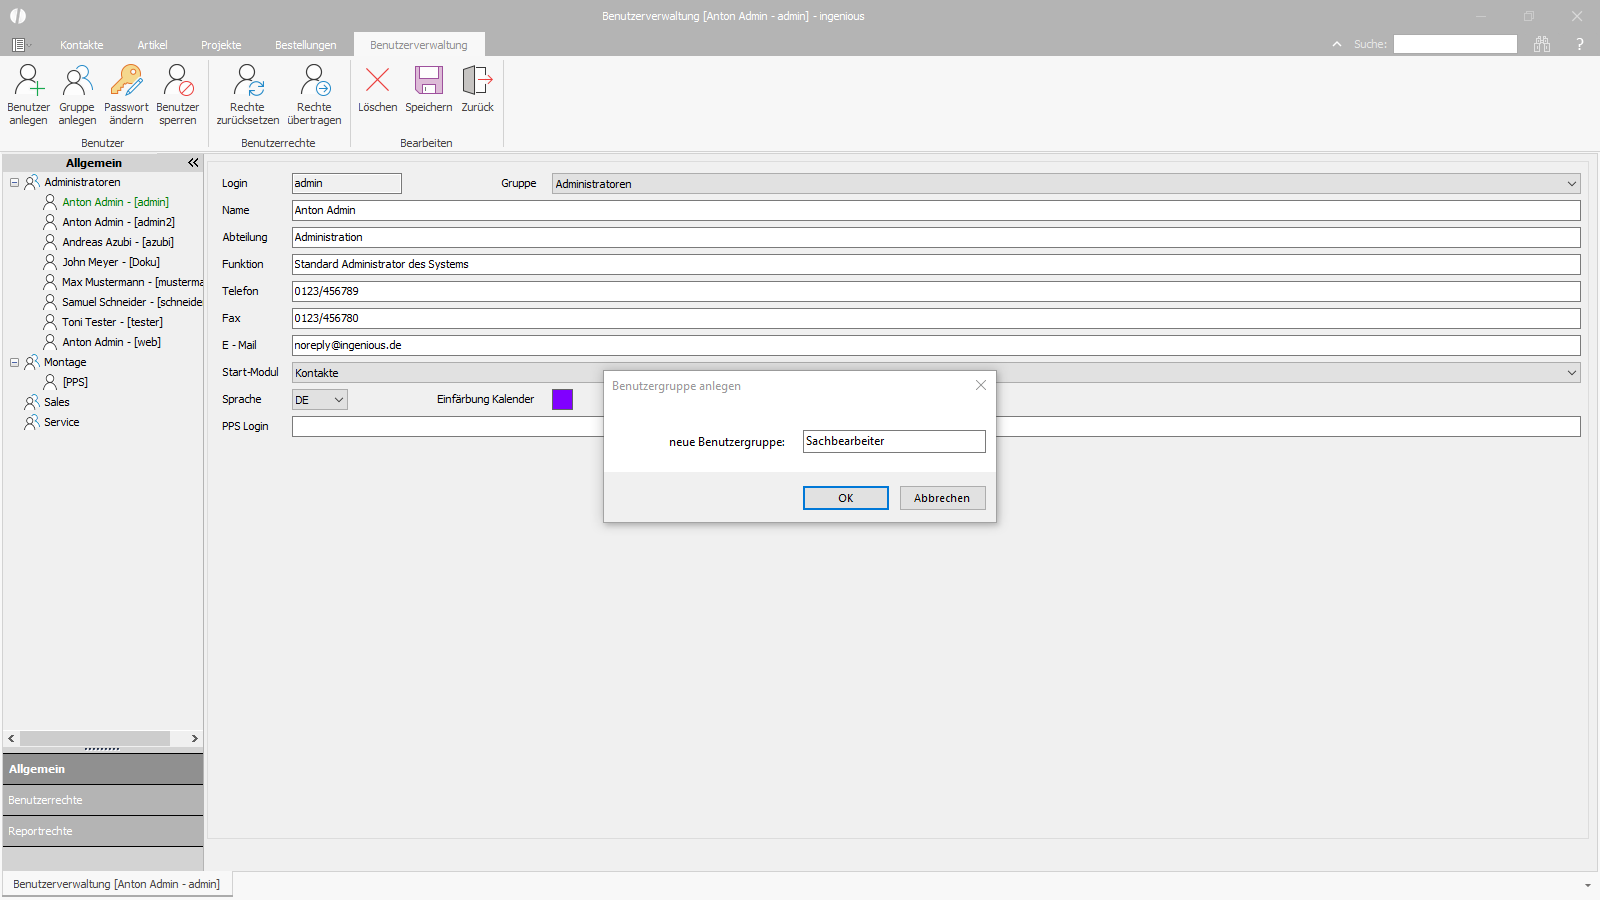Click the neue Benutzergruppe input field

pyautogui.click(x=894, y=441)
